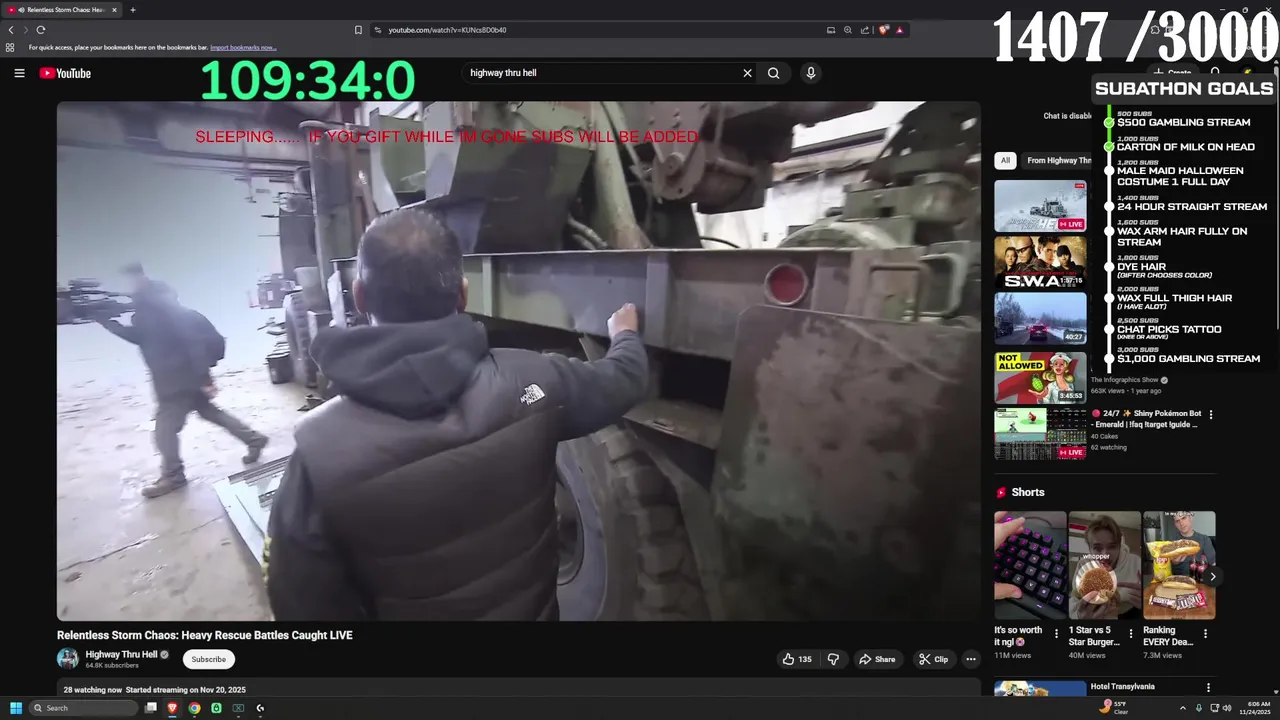Image resolution: width=1280 pixels, height=720 pixels.
Task: Open options for the 'Ranking EVERY Dea...' short
Action: pyautogui.click(x=1205, y=633)
